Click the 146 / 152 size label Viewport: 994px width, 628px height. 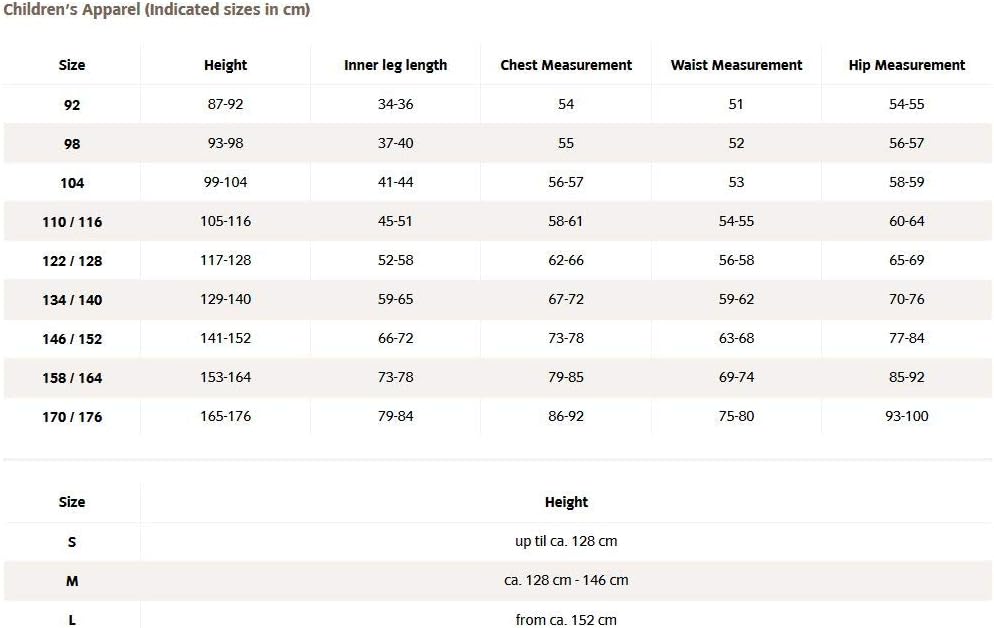72,339
